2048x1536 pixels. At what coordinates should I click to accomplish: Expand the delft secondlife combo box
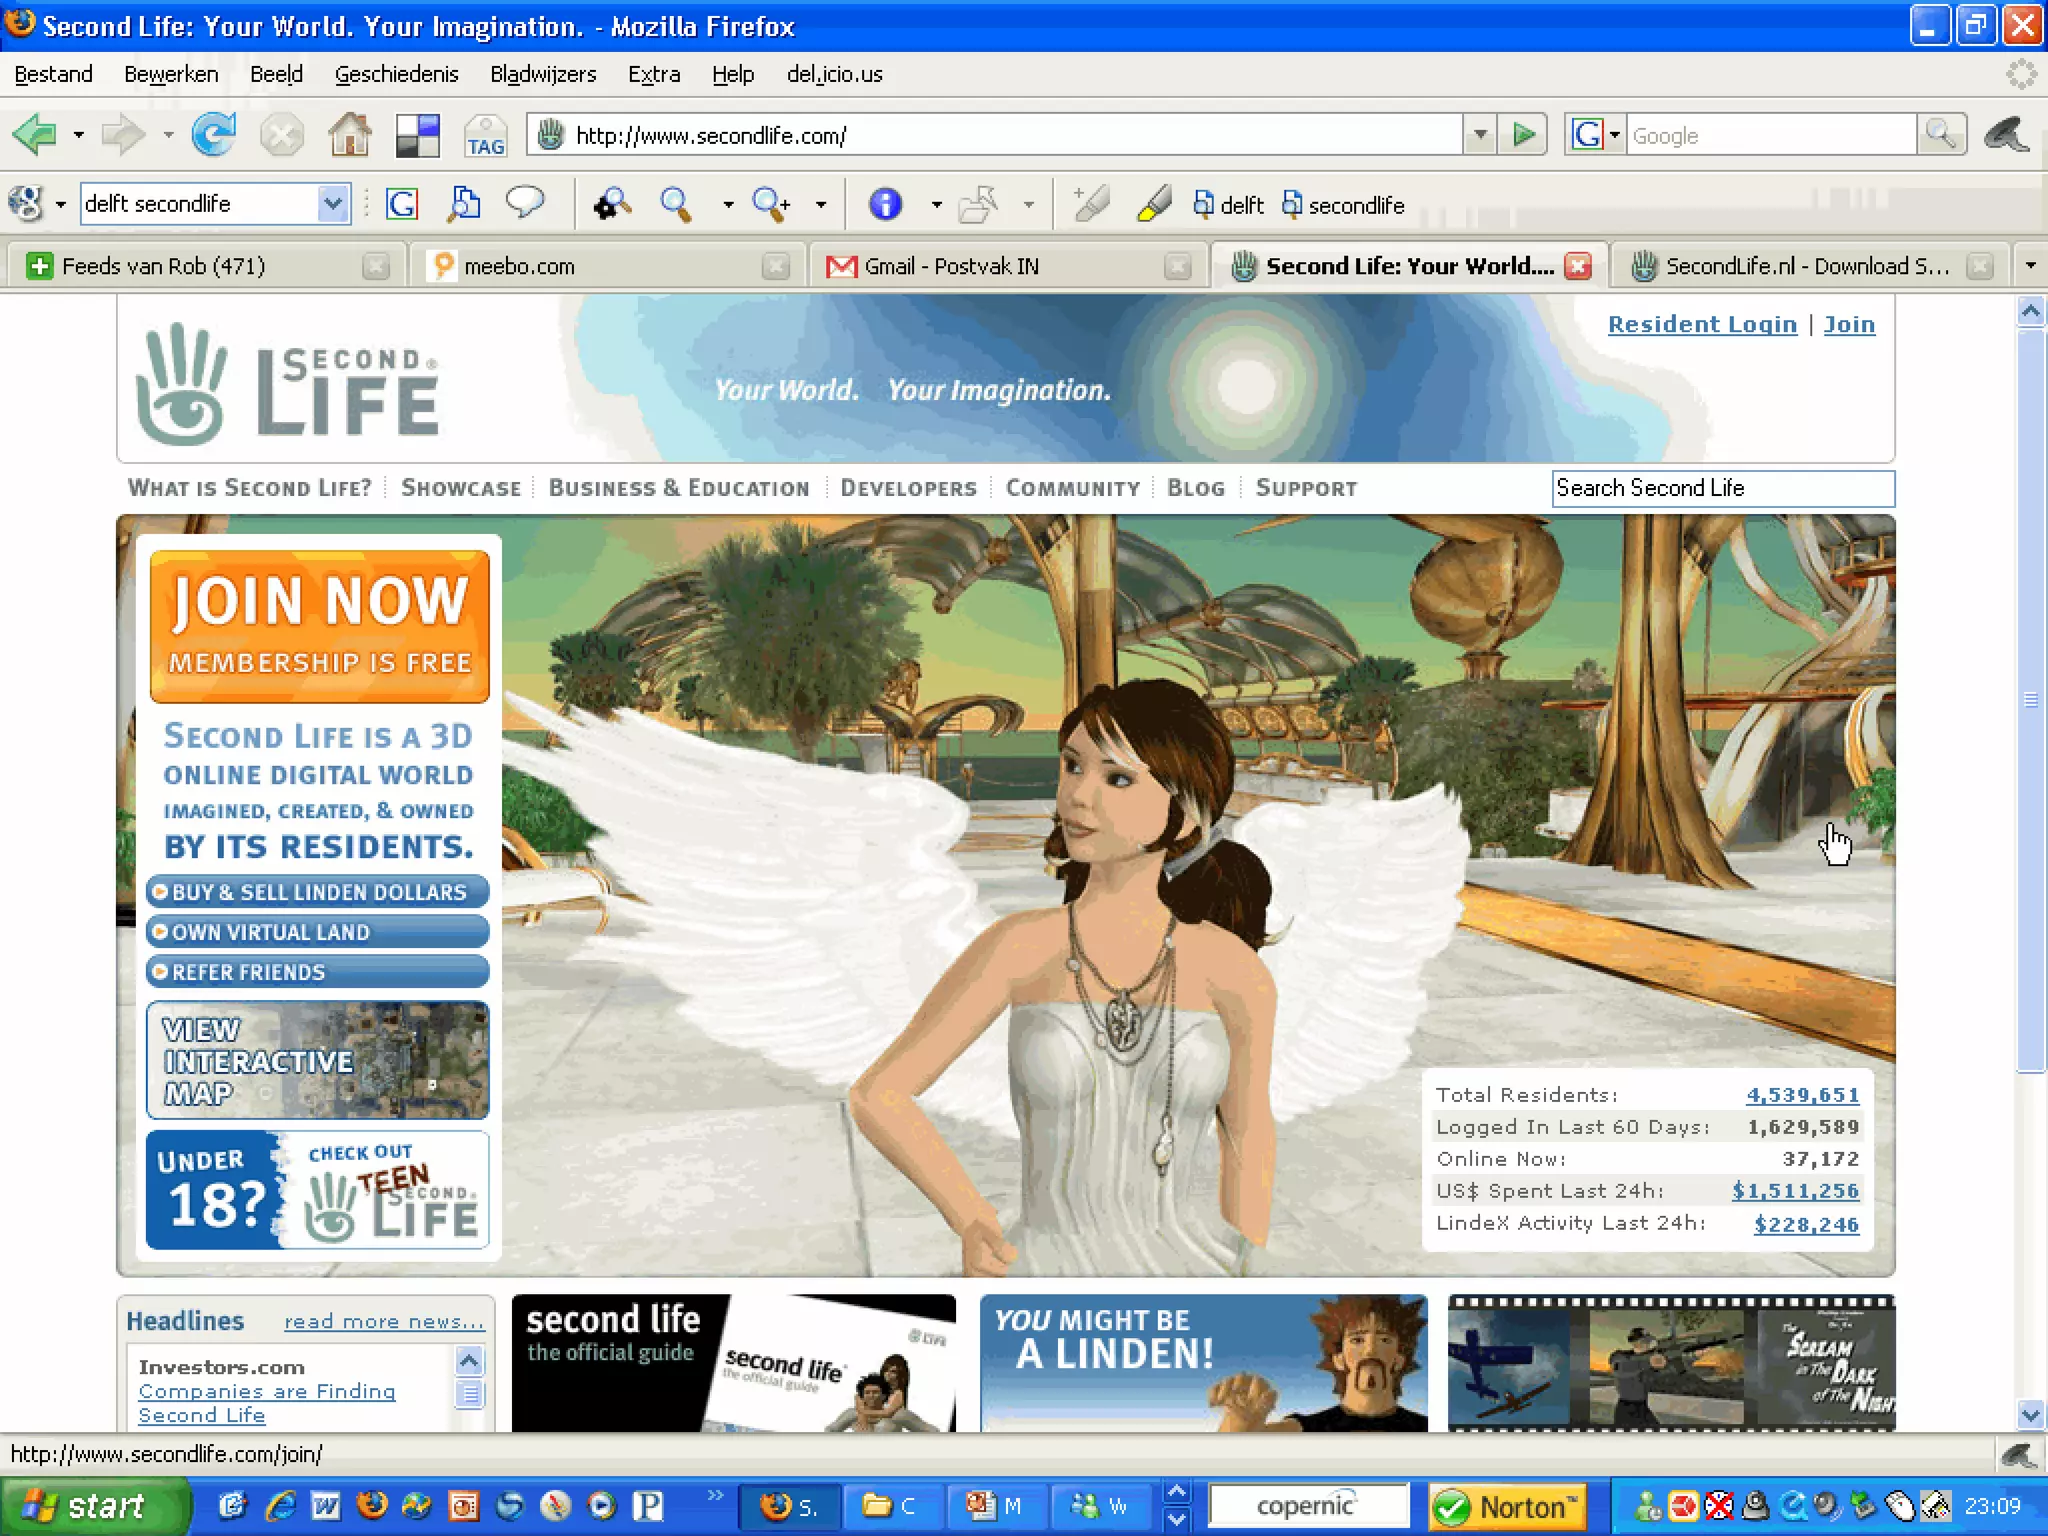[333, 204]
